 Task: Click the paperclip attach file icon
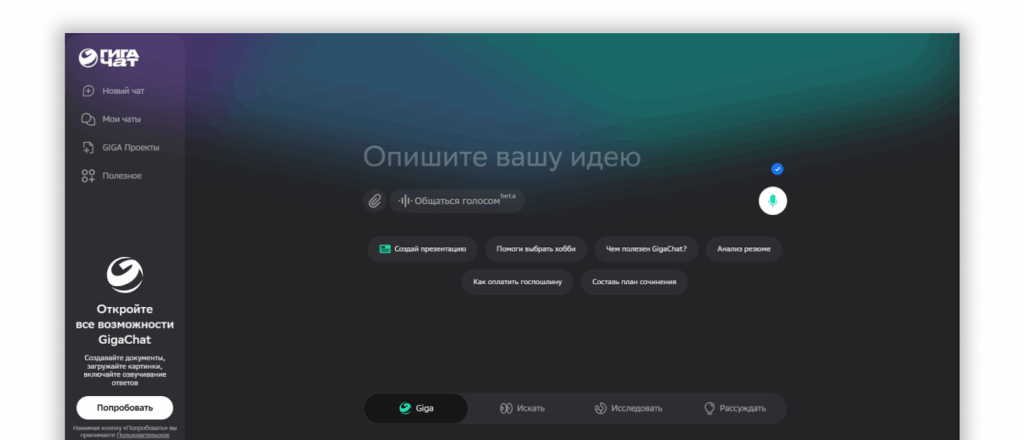pos(374,201)
